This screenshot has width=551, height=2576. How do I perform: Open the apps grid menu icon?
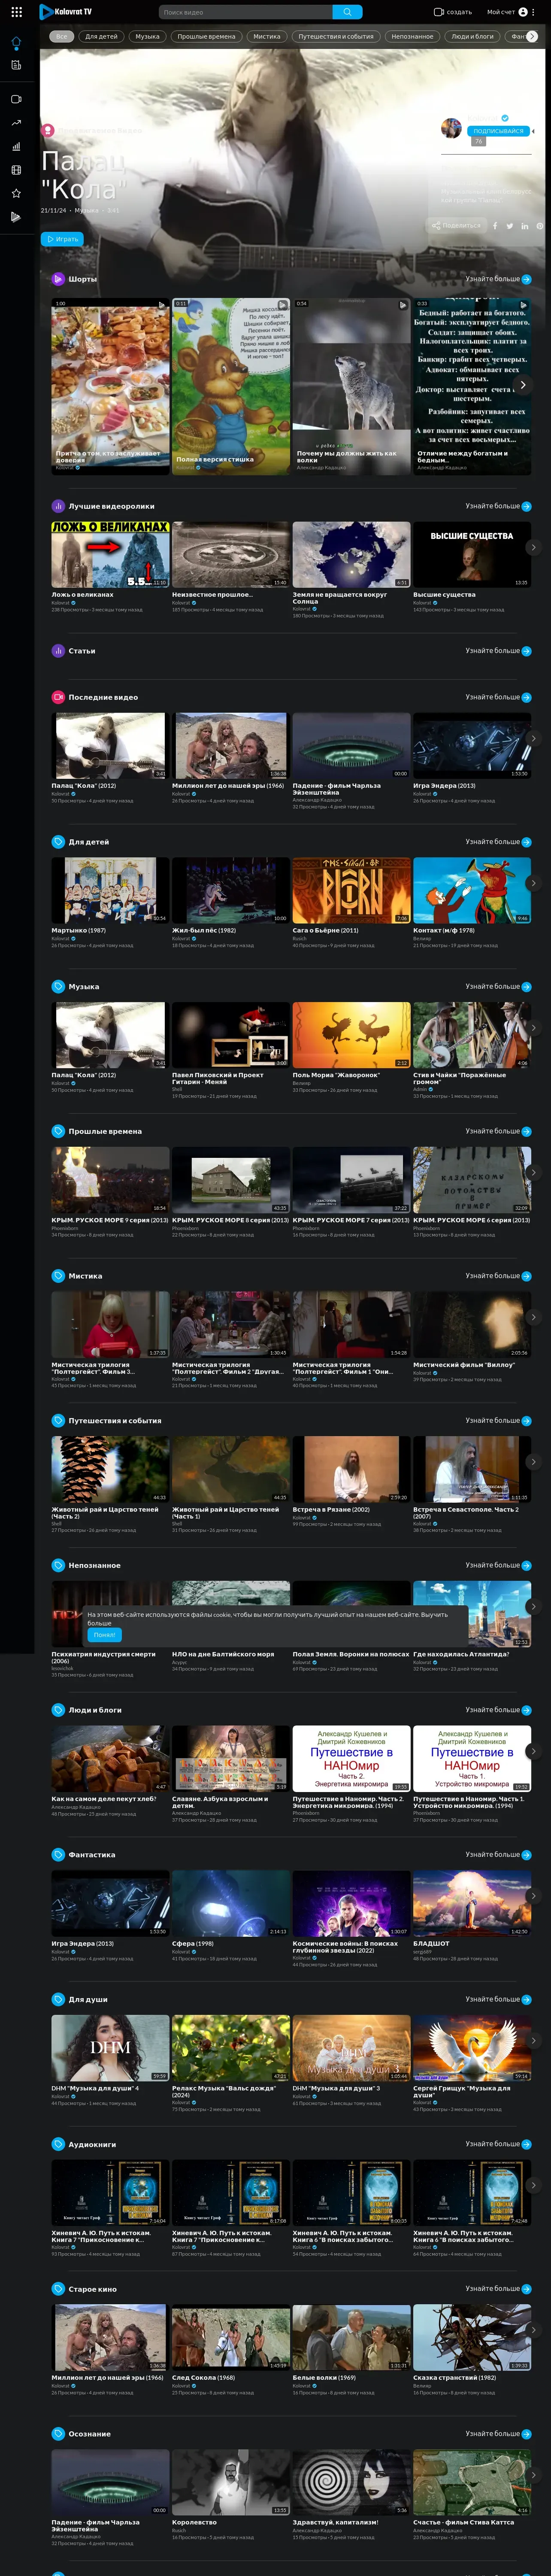pos(16,12)
